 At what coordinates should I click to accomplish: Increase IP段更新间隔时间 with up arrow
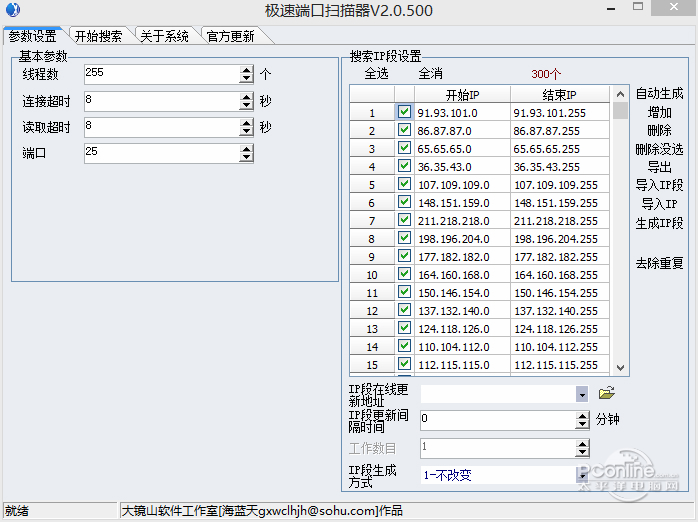pos(582,416)
